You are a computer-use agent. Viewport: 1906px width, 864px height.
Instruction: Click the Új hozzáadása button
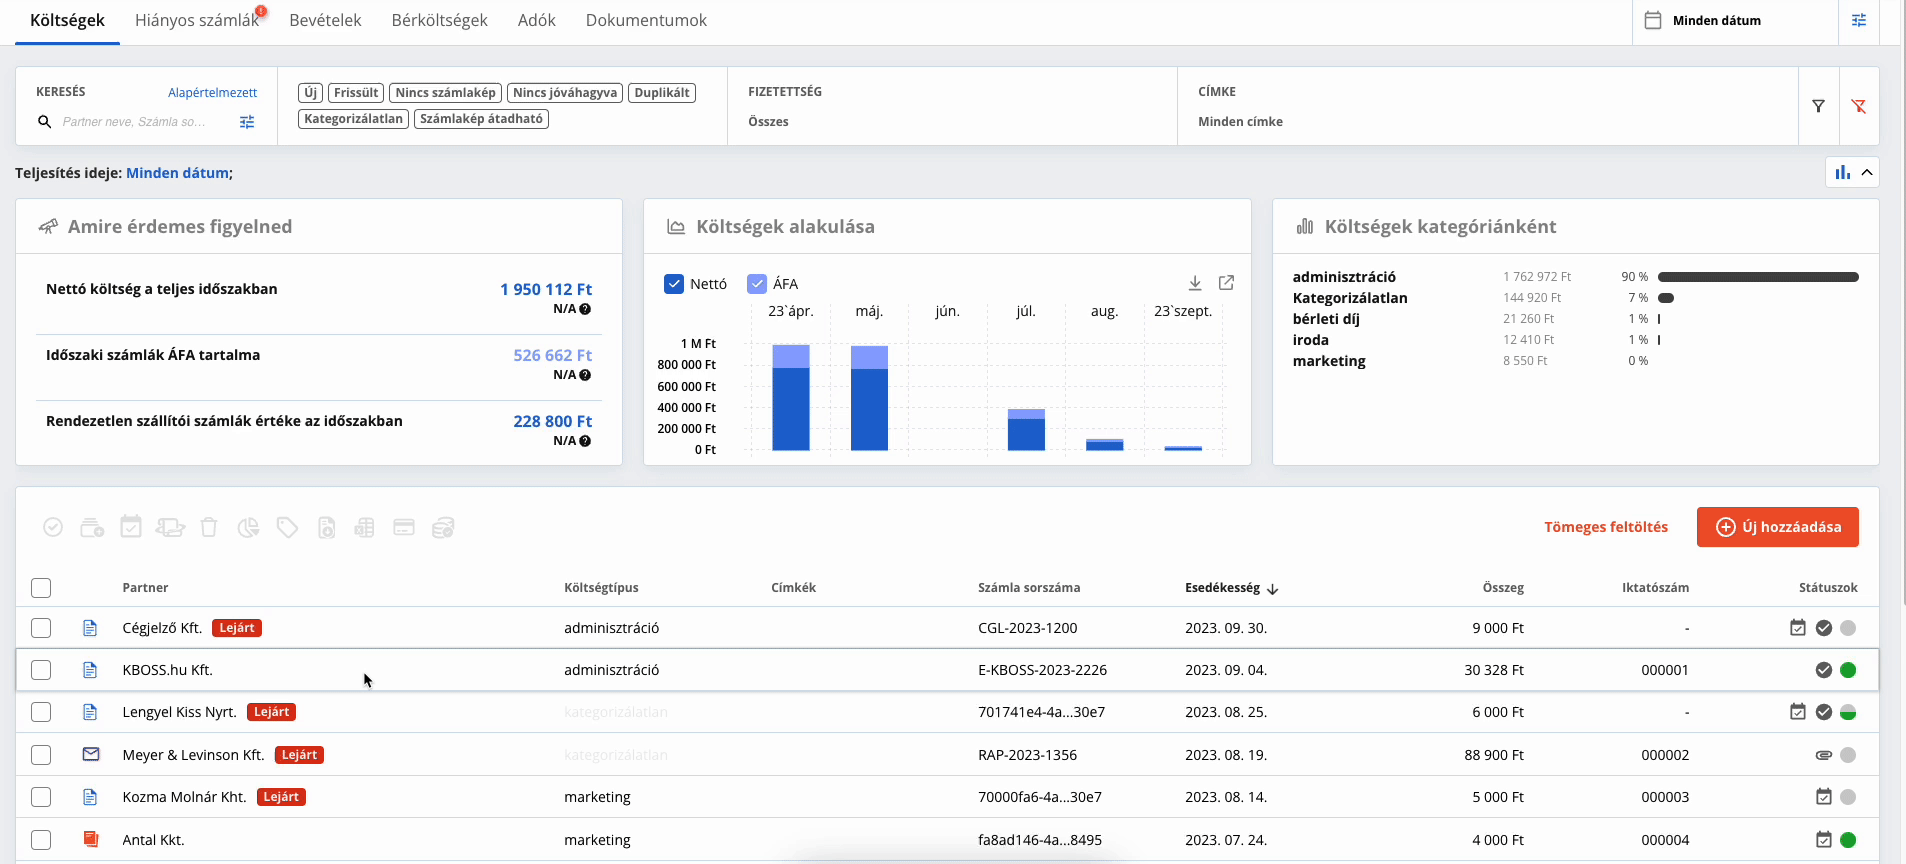(1778, 527)
